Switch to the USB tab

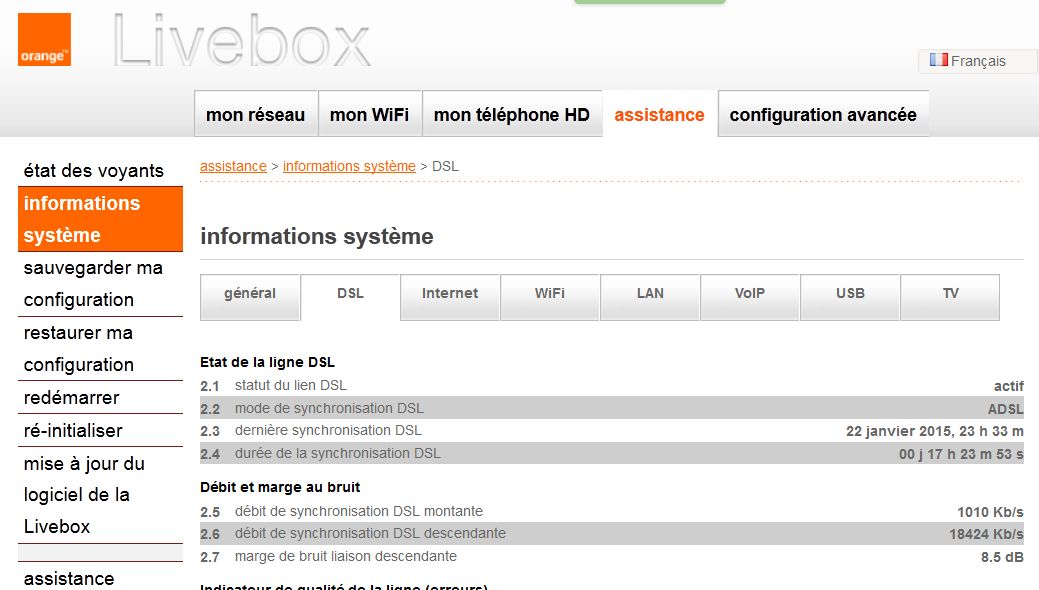click(x=850, y=294)
